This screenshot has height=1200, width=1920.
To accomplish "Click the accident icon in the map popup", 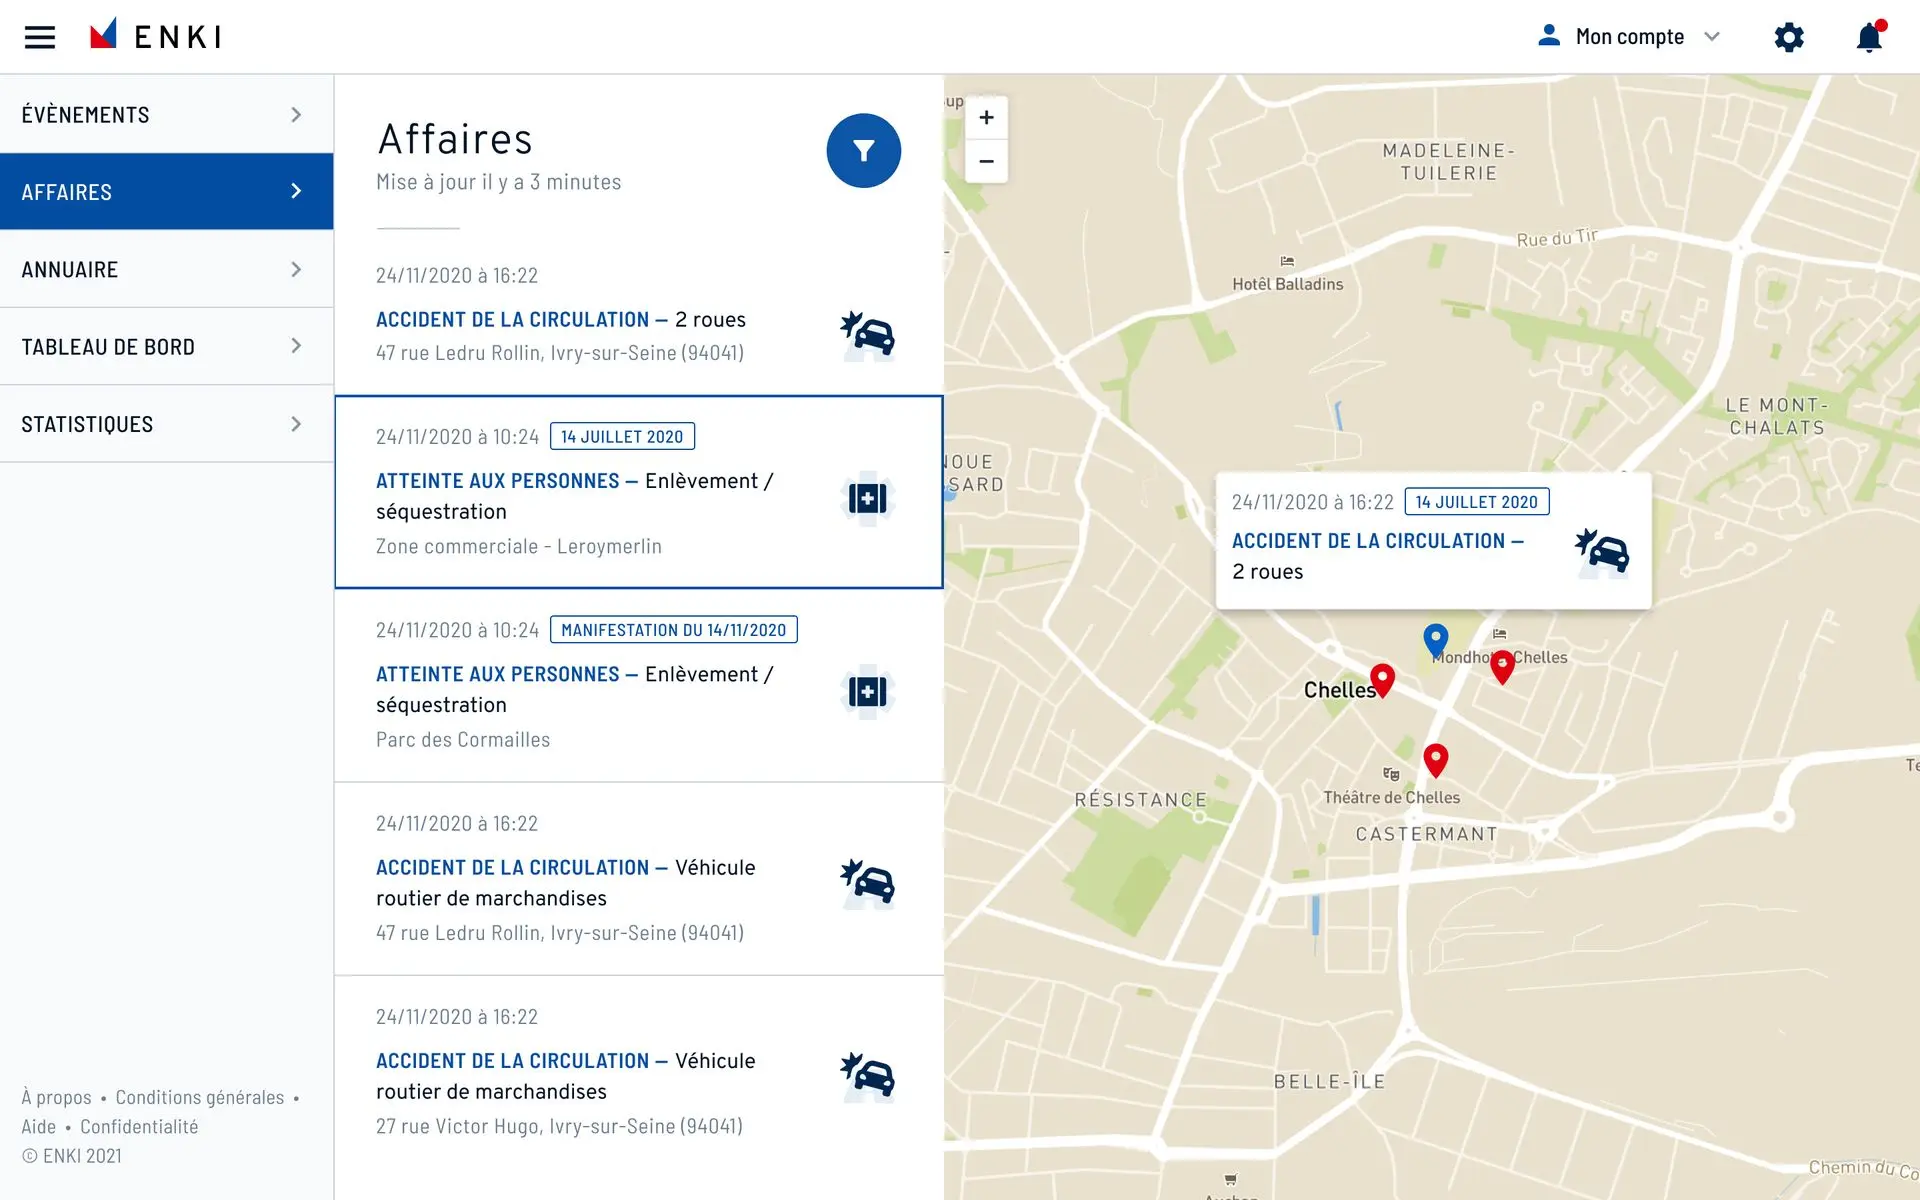I will (1602, 553).
